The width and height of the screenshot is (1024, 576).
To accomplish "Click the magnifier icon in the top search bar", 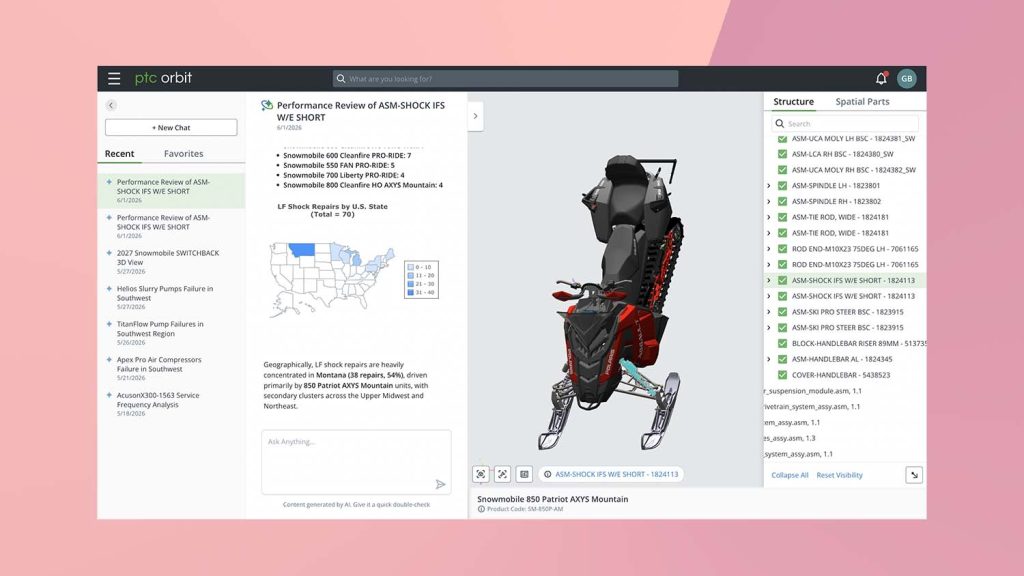I will click(341, 78).
